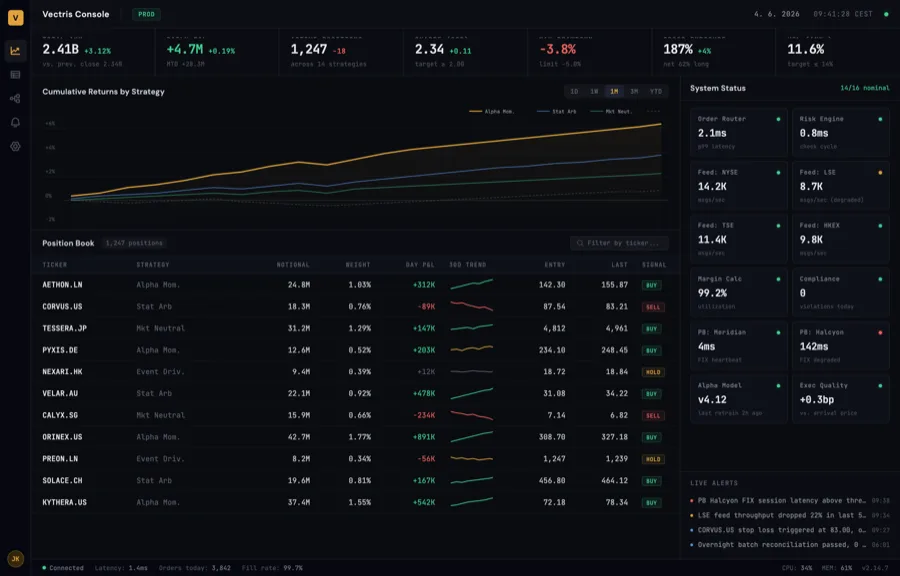Screen dimensions: 900x576
Task: Open the Feed: HKEX status card
Action: [841, 239]
